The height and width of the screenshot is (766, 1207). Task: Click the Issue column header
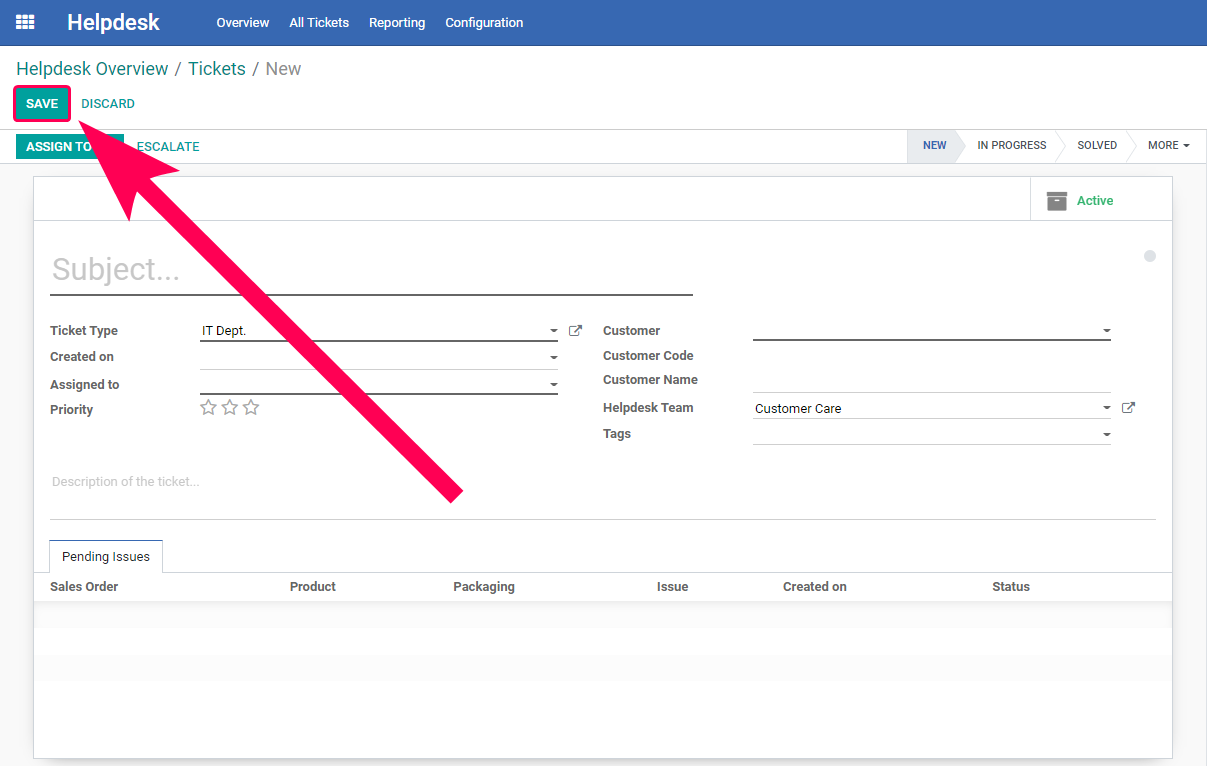(672, 587)
